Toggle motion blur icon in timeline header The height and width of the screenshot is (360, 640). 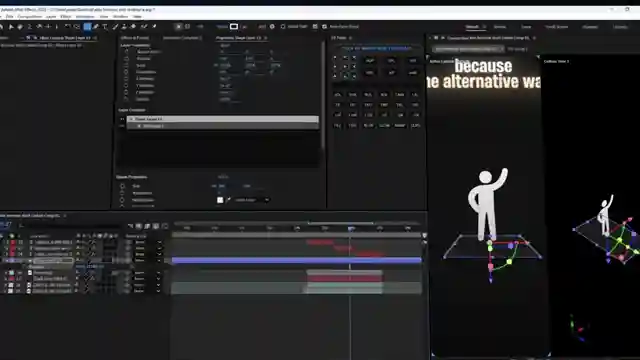coord(156,226)
